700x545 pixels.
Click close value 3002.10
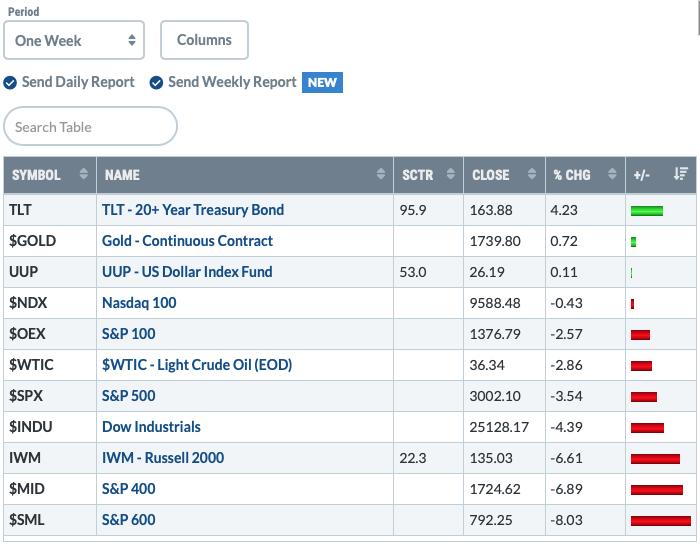pos(495,396)
